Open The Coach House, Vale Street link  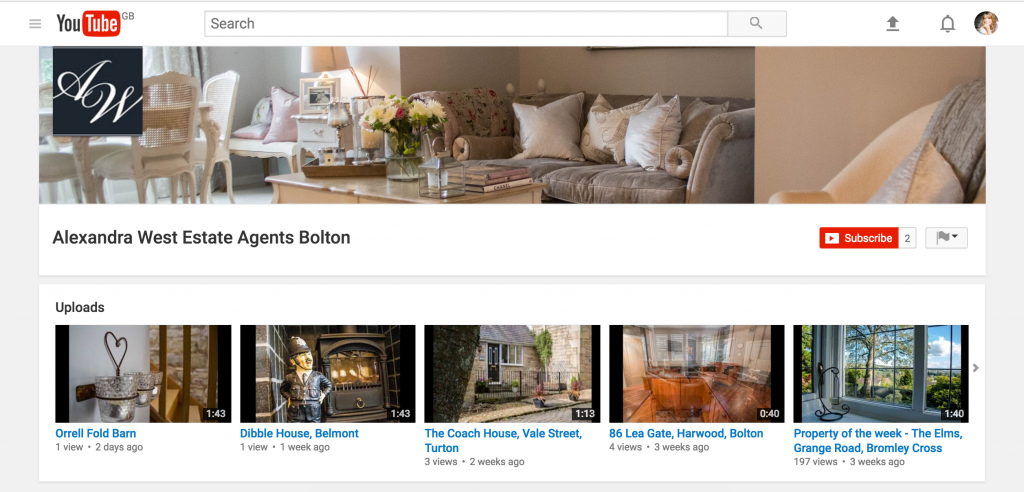503,440
